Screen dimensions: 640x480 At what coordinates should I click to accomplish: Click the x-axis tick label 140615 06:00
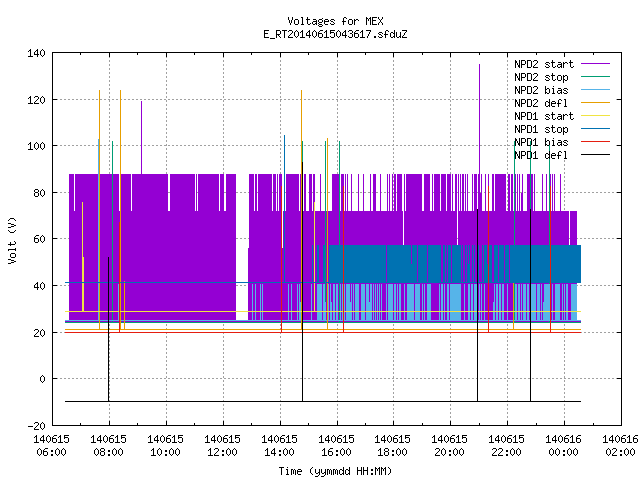coord(51,446)
